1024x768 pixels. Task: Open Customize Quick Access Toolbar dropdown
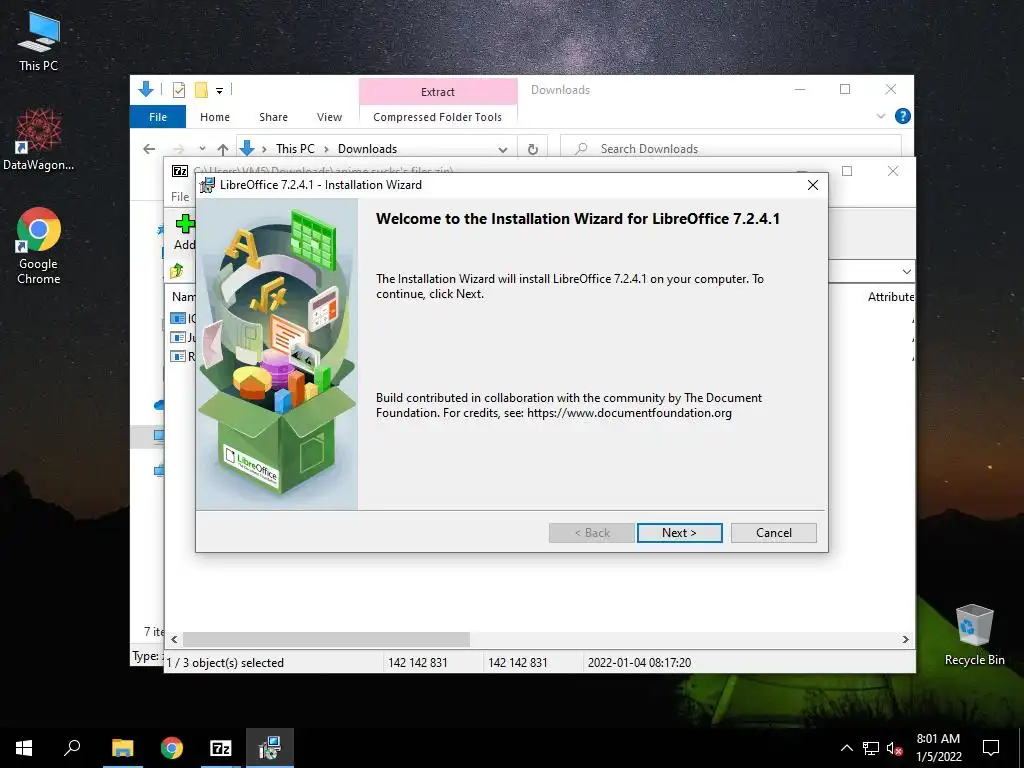219,91
